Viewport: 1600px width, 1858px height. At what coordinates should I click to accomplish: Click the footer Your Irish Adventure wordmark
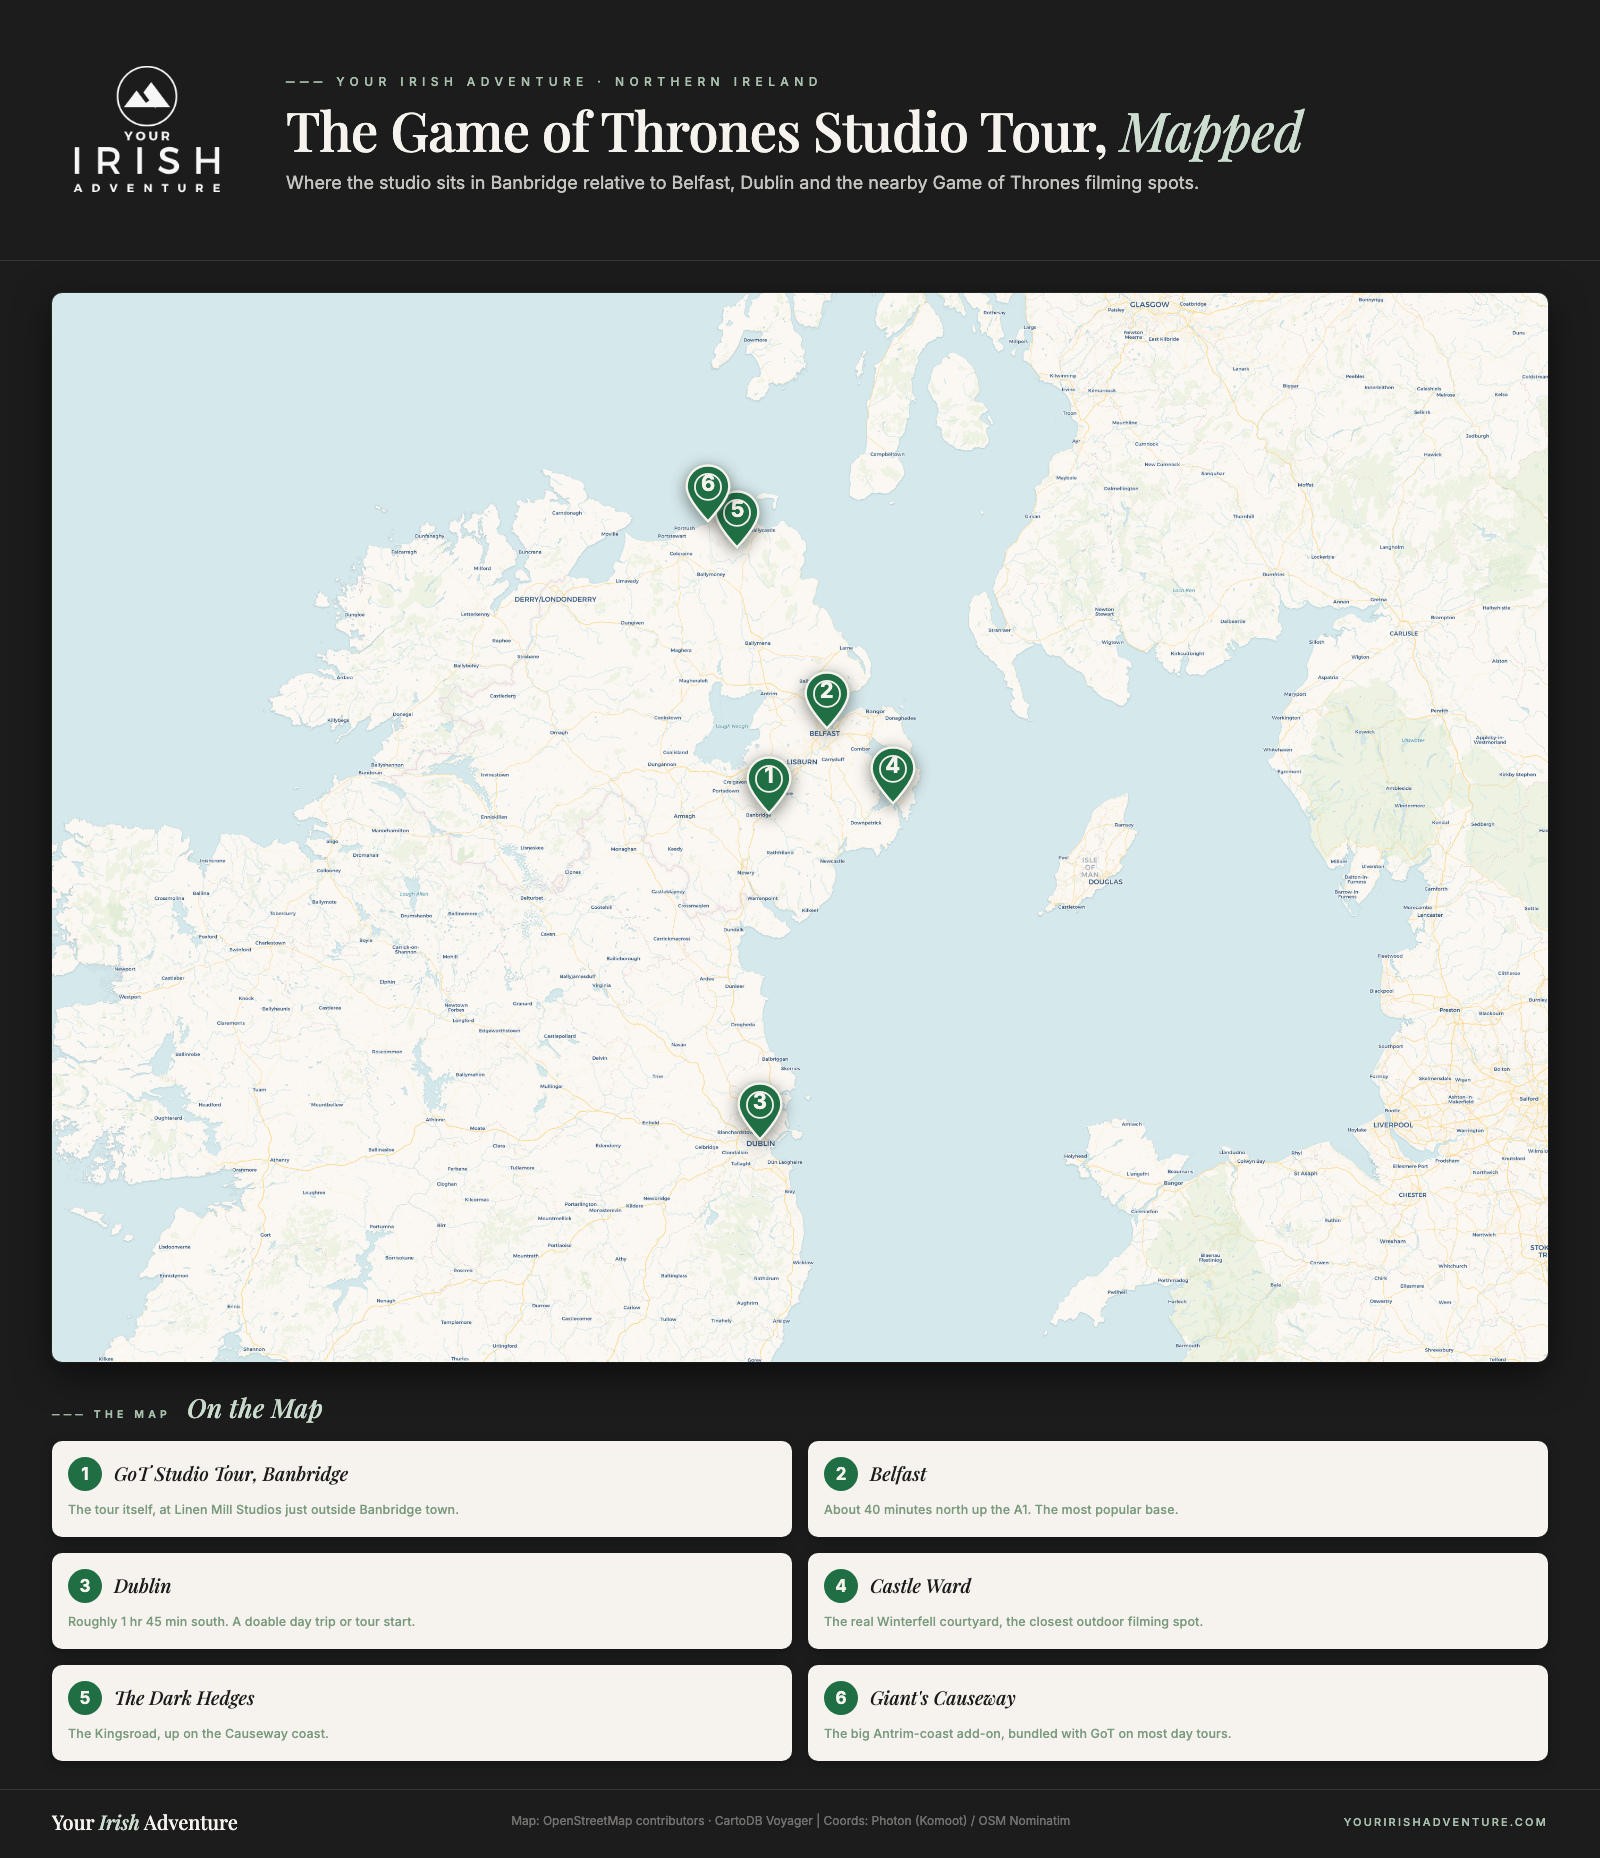(x=145, y=1822)
